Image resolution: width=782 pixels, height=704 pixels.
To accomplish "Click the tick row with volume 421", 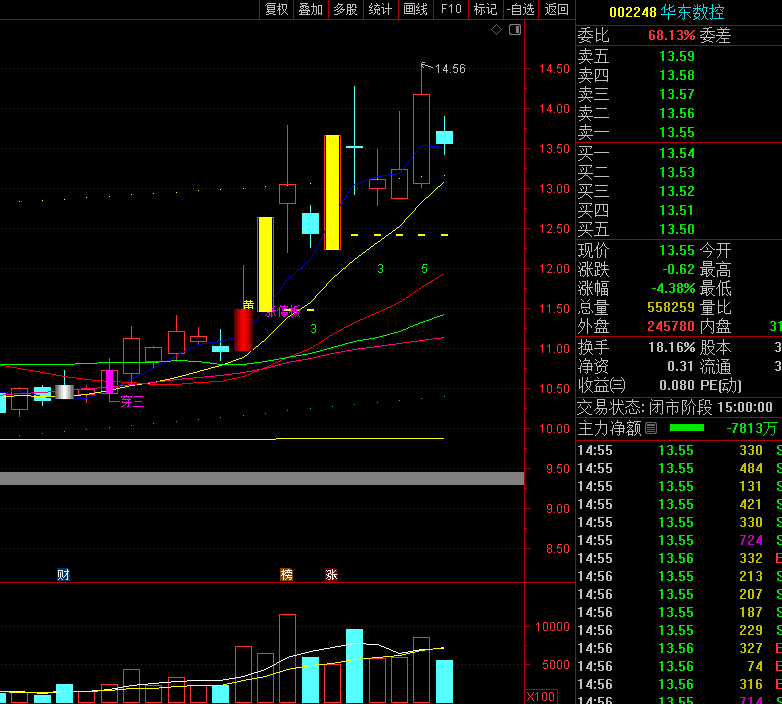I will (x=679, y=504).
